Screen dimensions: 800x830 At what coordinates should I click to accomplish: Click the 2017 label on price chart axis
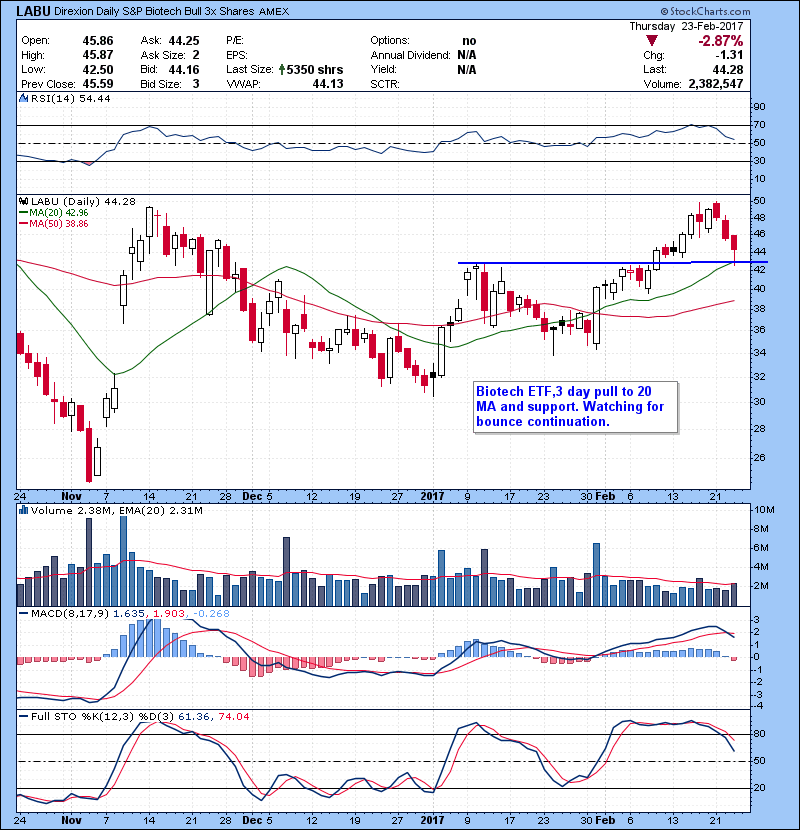coord(432,496)
